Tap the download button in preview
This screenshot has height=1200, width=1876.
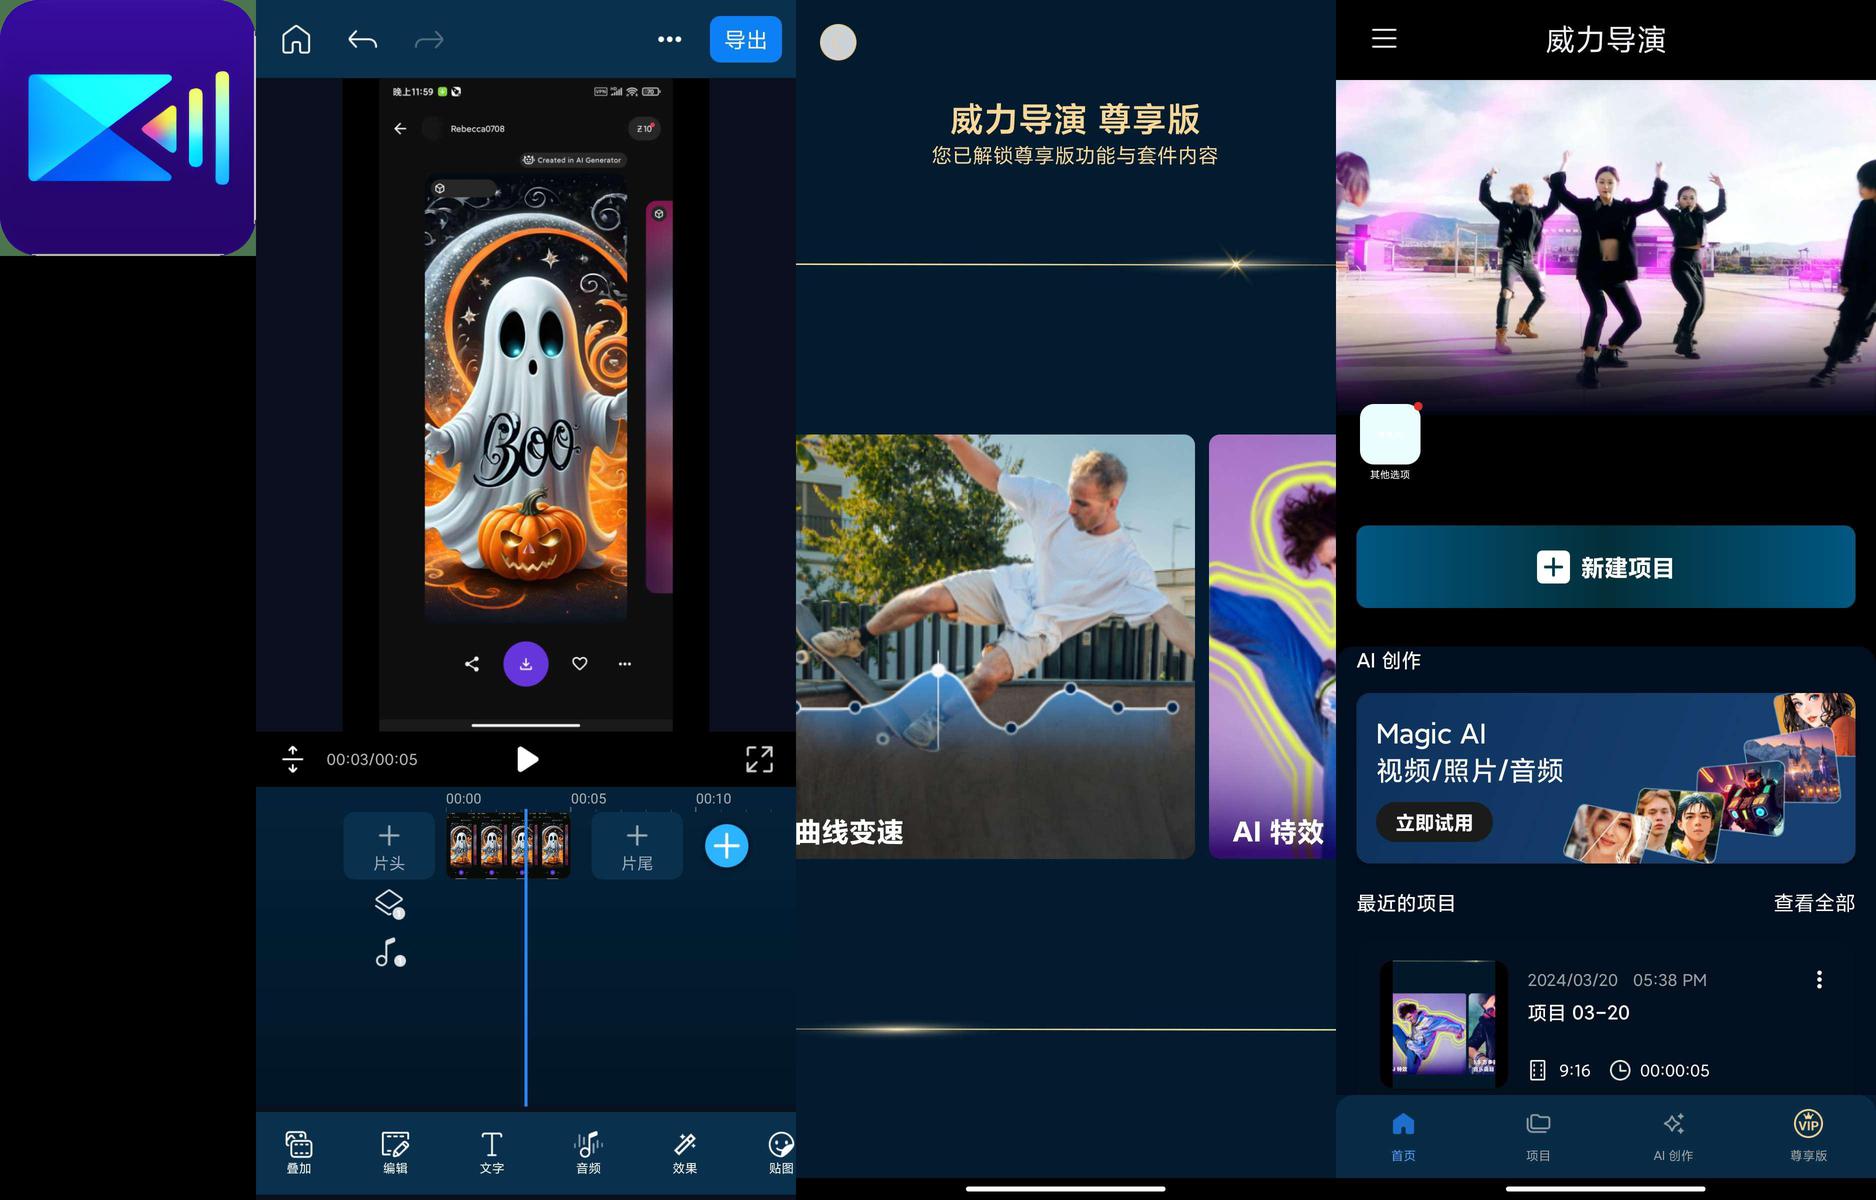coord(526,664)
